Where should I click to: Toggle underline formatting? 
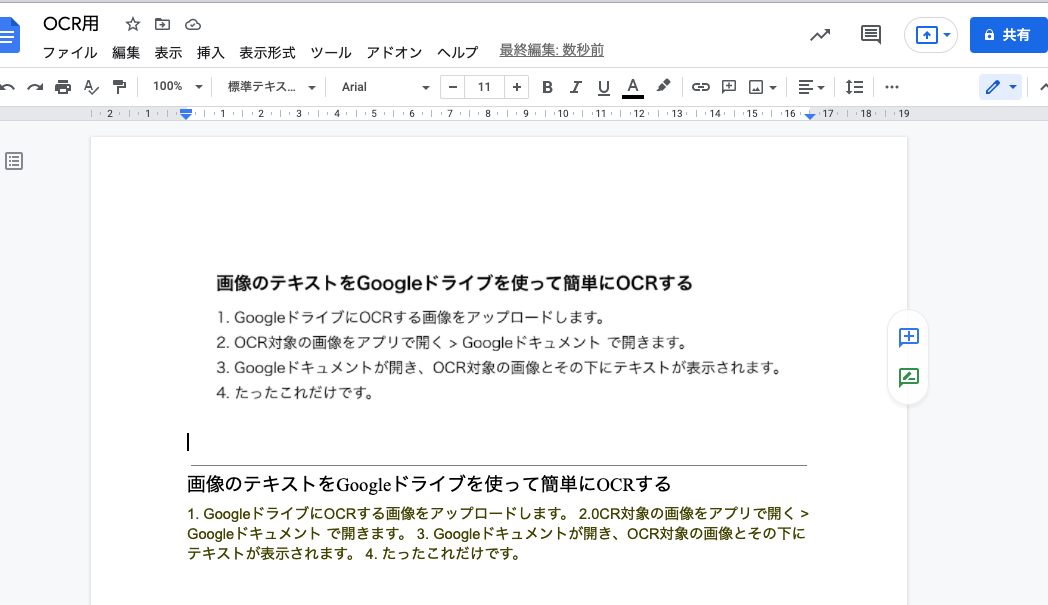tap(604, 87)
